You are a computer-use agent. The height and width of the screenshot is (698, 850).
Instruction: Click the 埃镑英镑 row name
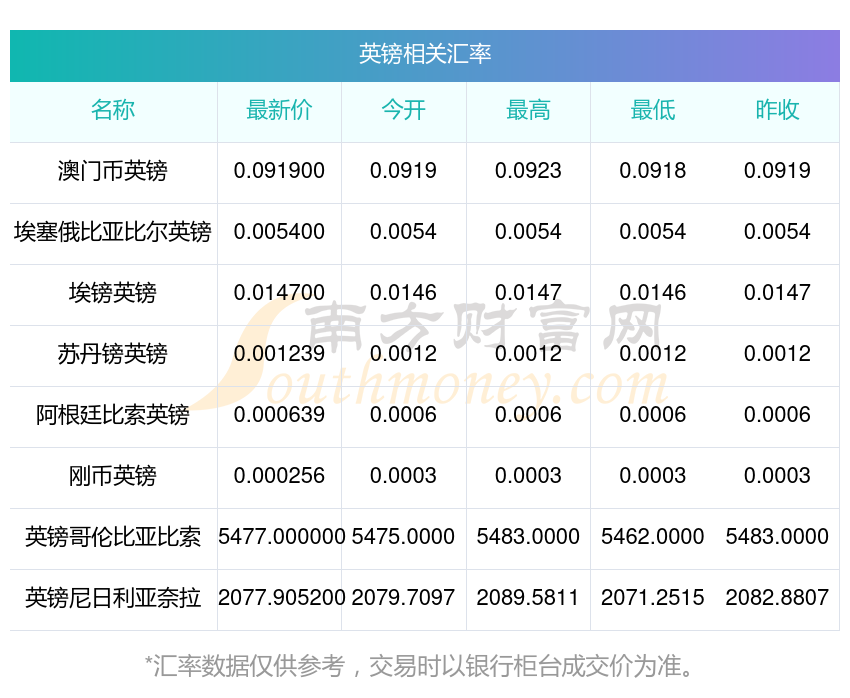click(113, 293)
